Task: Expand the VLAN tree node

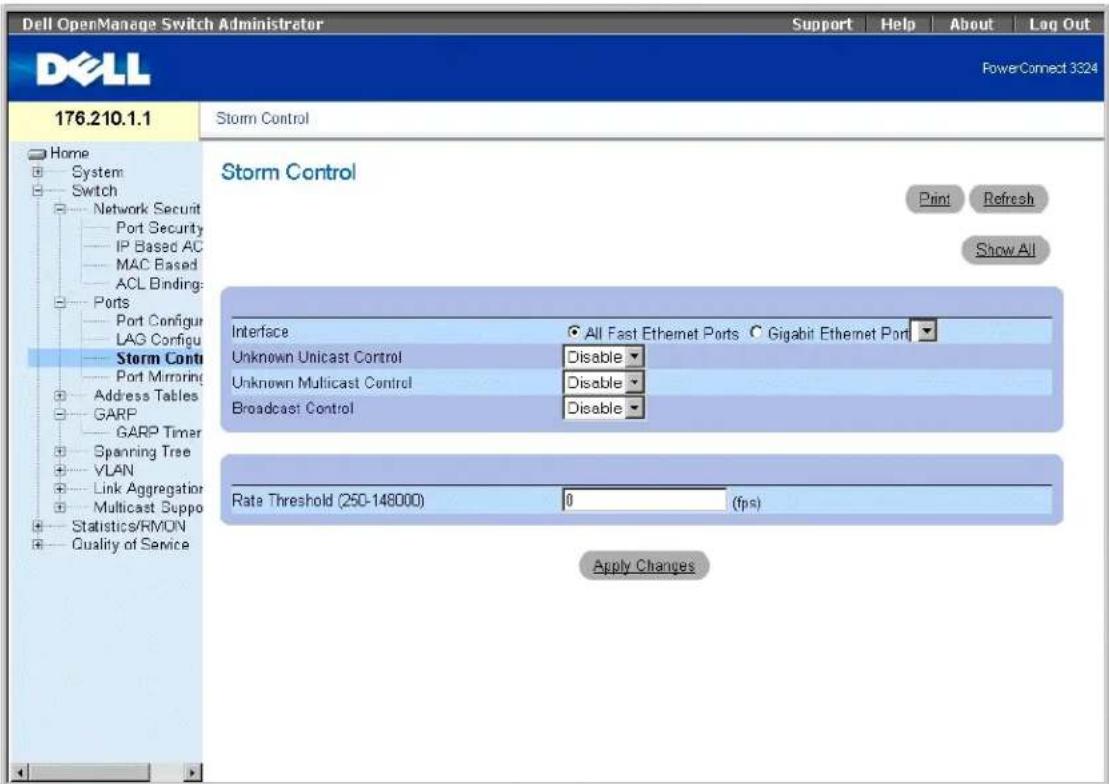Action: click(60, 470)
